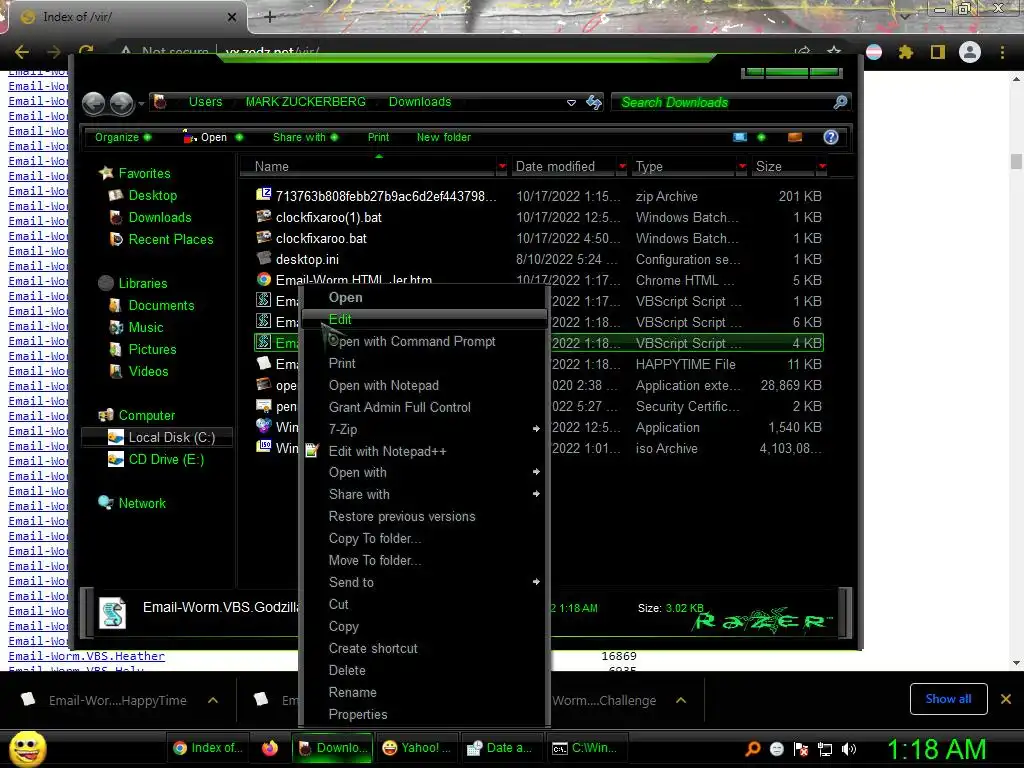The width and height of the screenshot is (1024, 768).
Task: Open Music library
Action: pos(146,327)
